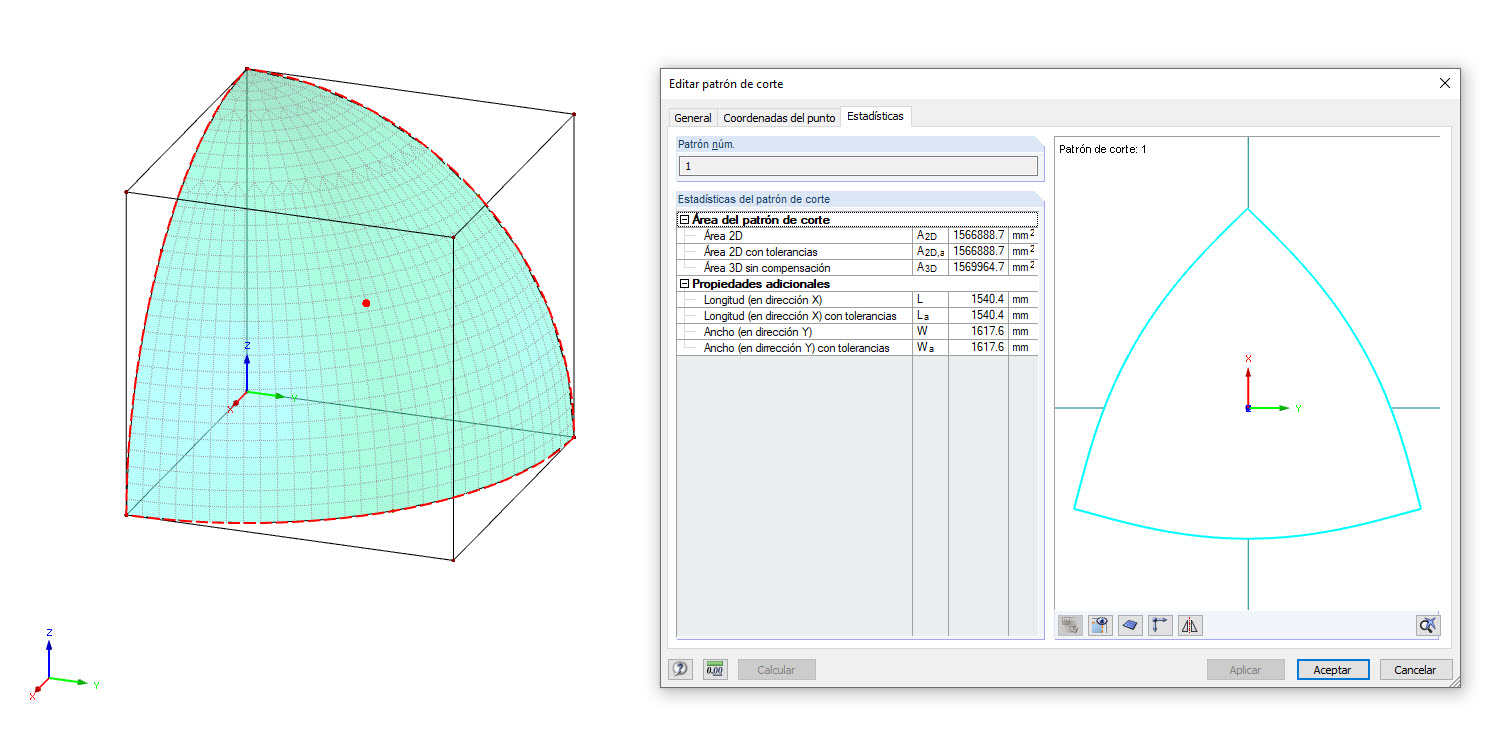This screenshot has height=729, width=1500.
Task: Click the Área 2D row label
Action: 723,236
